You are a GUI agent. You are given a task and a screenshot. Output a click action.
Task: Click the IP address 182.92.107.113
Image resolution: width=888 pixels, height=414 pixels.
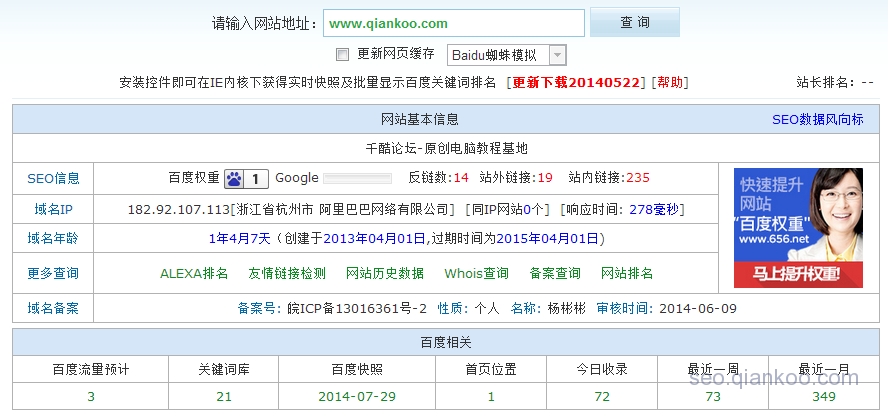(178, 210)
